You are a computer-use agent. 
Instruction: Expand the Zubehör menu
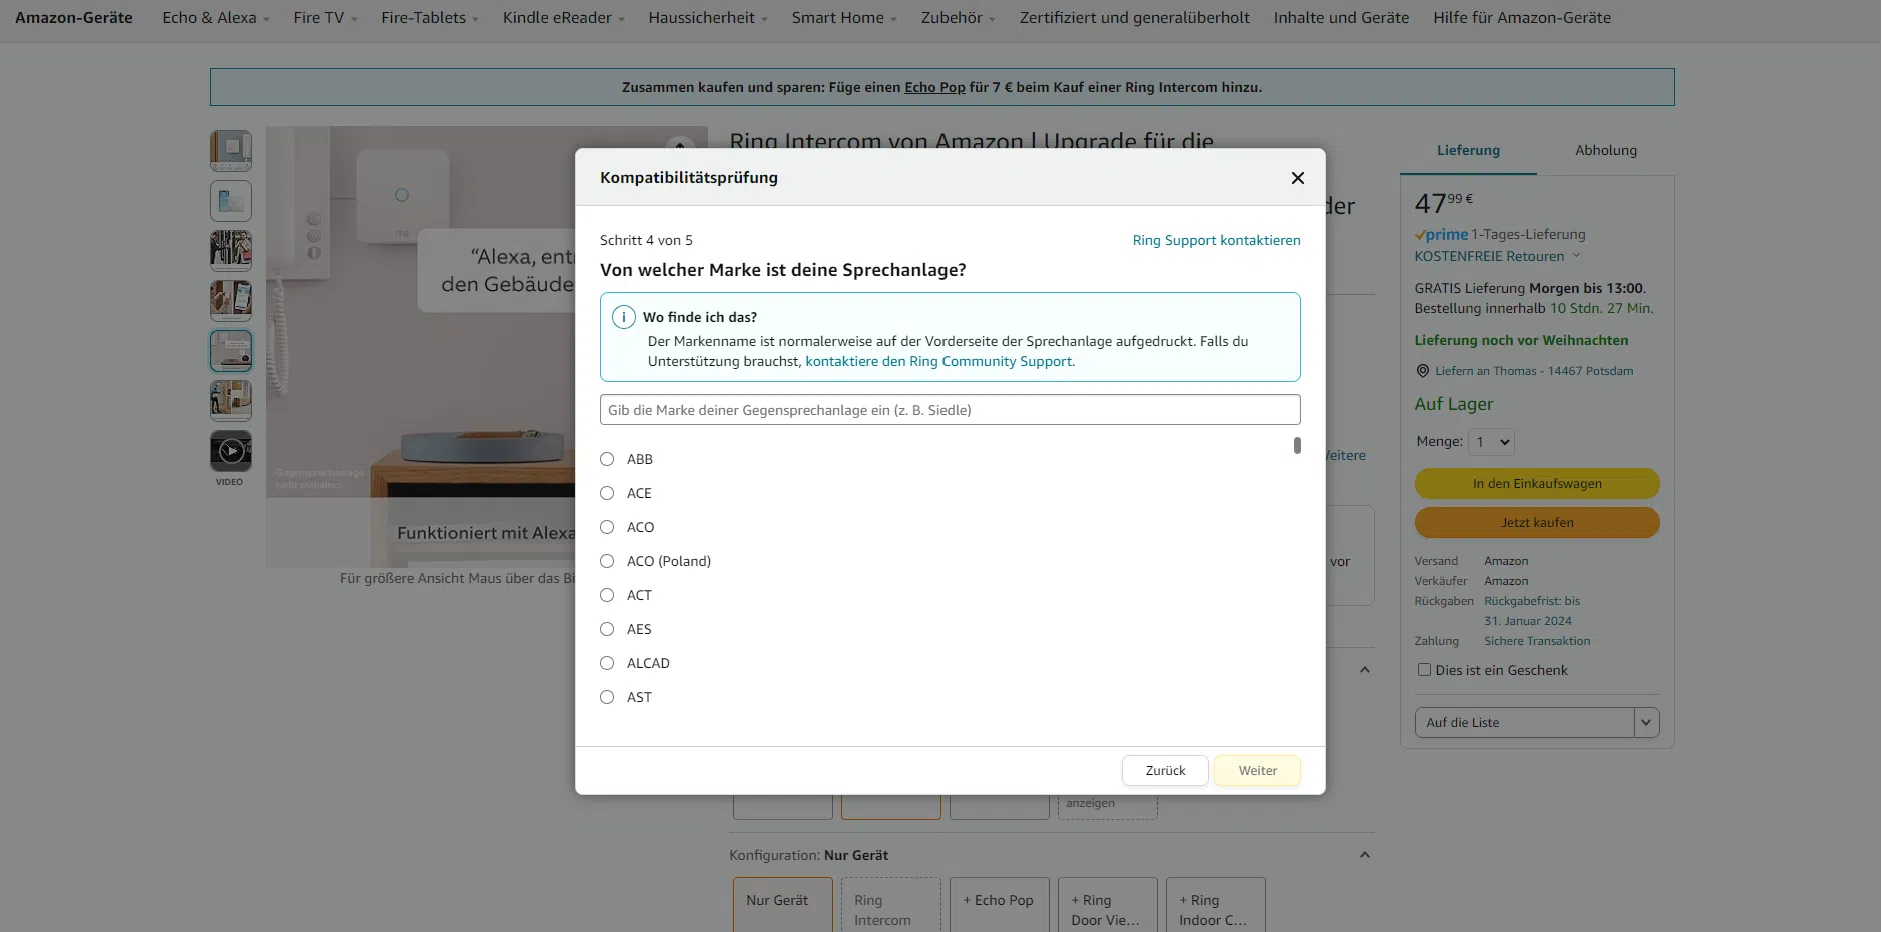(x=958, y=18)
